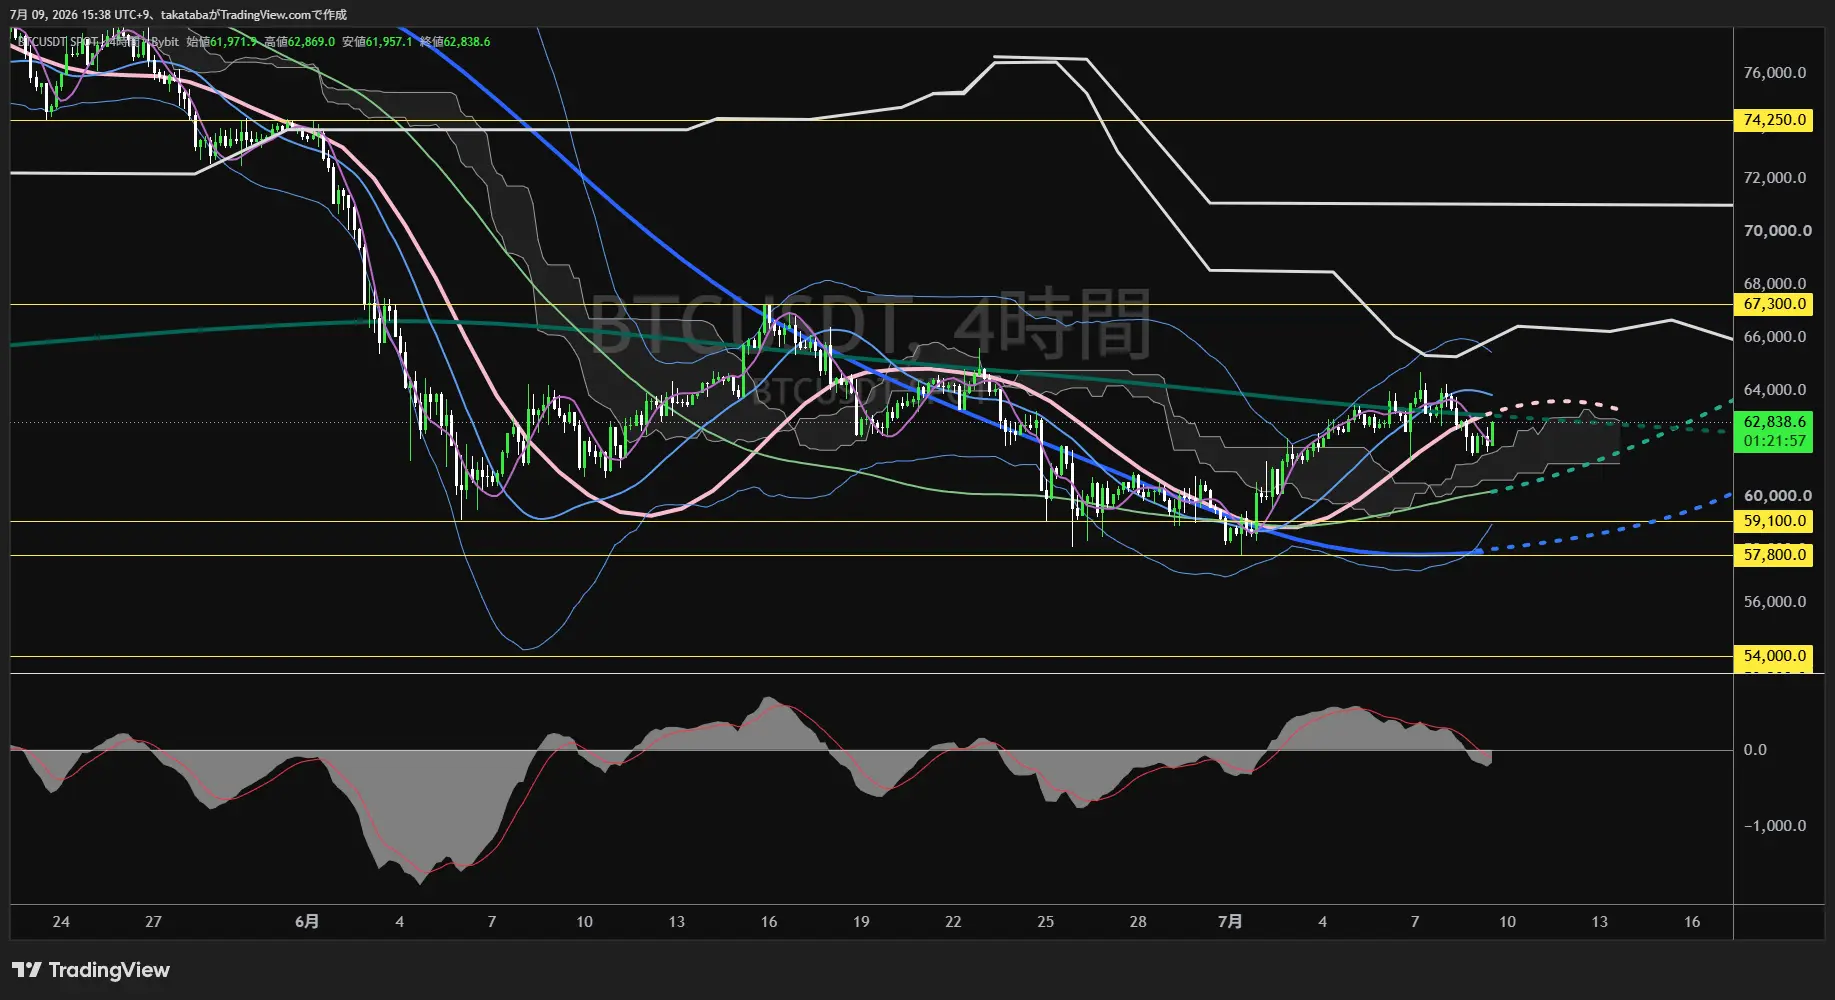
Task: Click the green current price label 62,838.6
Action: [1774, 422]
